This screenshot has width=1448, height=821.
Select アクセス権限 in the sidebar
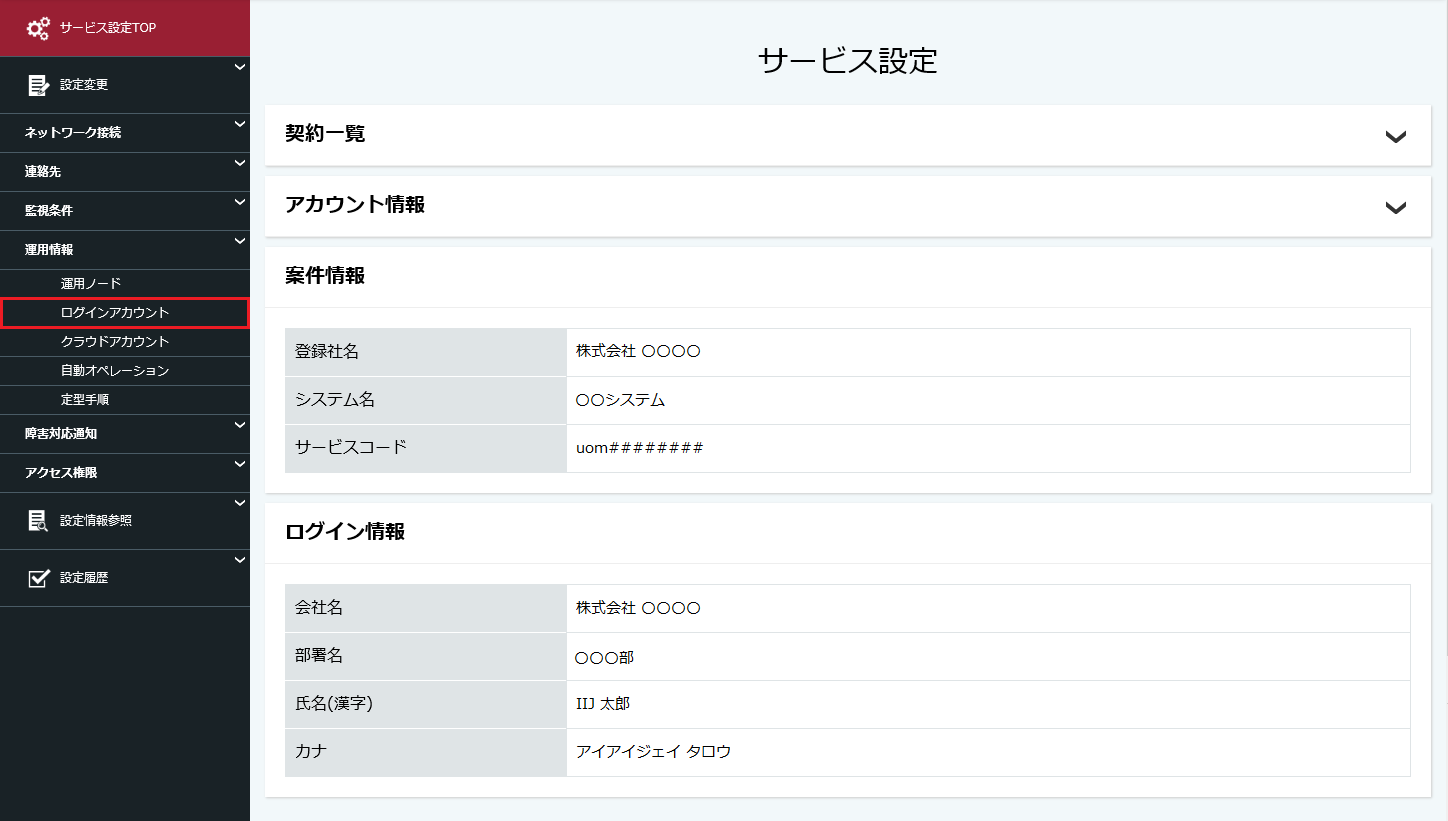click(x=125, y=473)
